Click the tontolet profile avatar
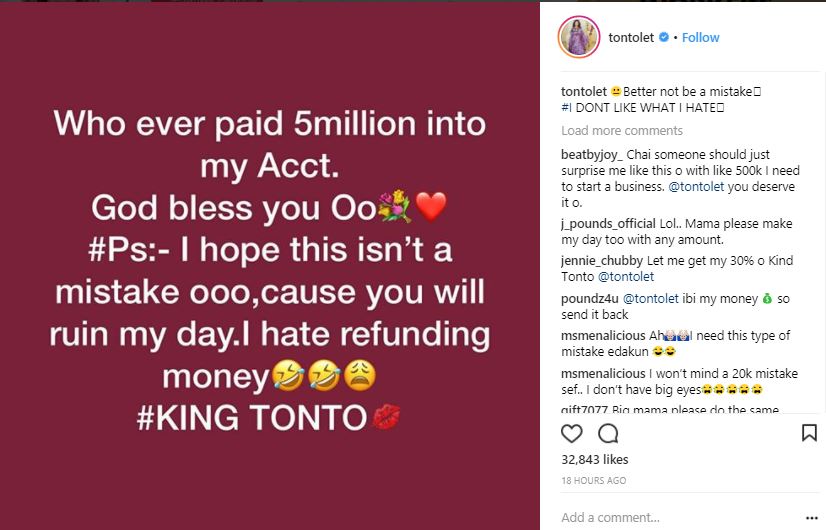 tap(579, 37)
